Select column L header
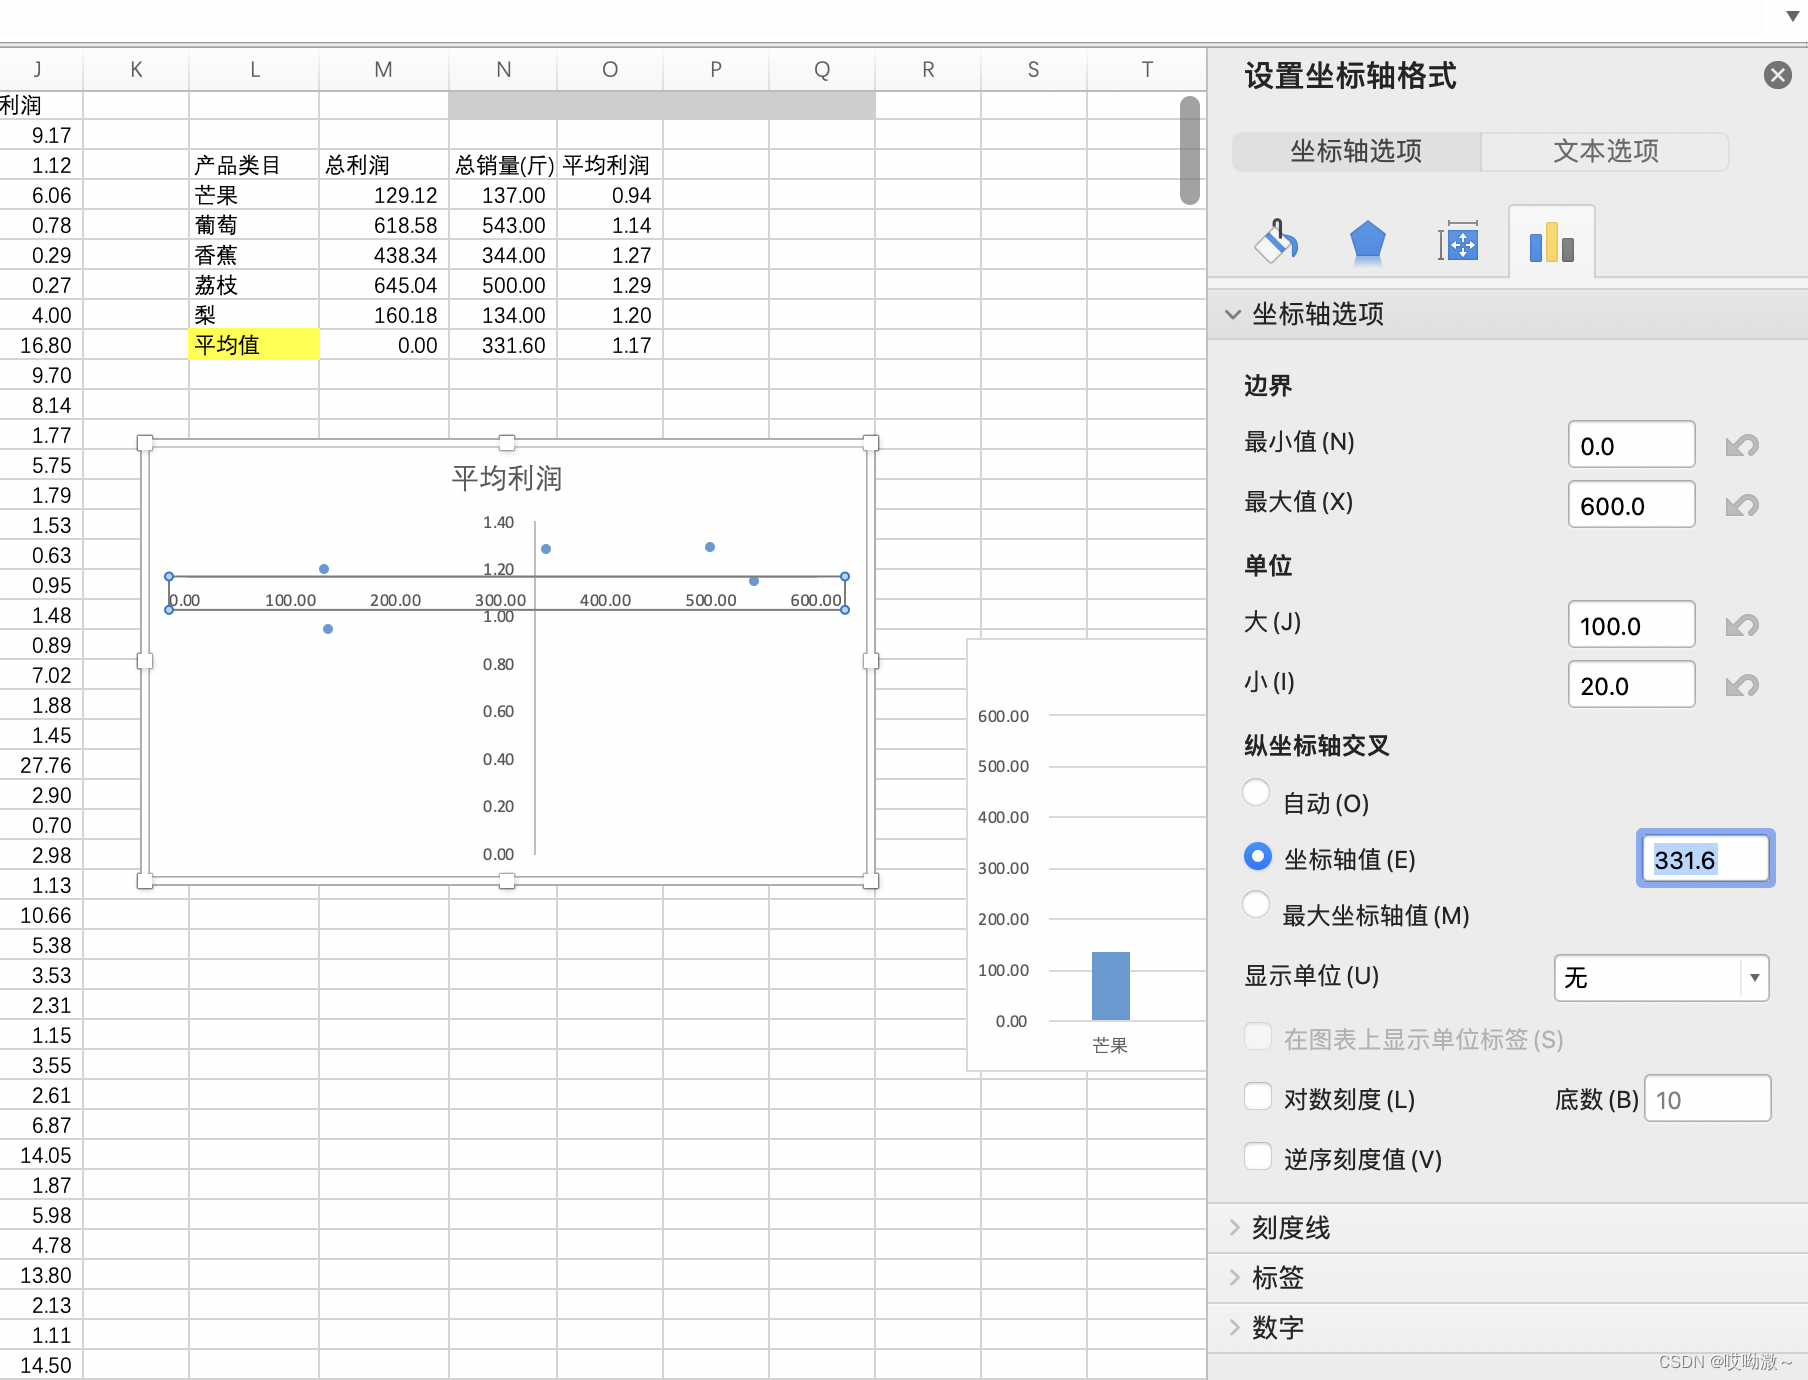1808x1380 pixels. 254,69
